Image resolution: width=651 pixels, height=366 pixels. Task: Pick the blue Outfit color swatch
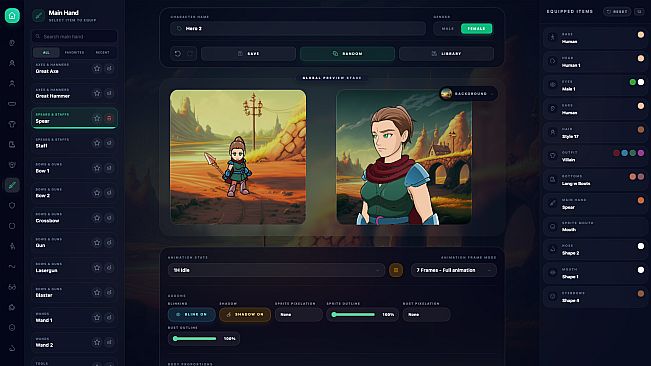624,153
